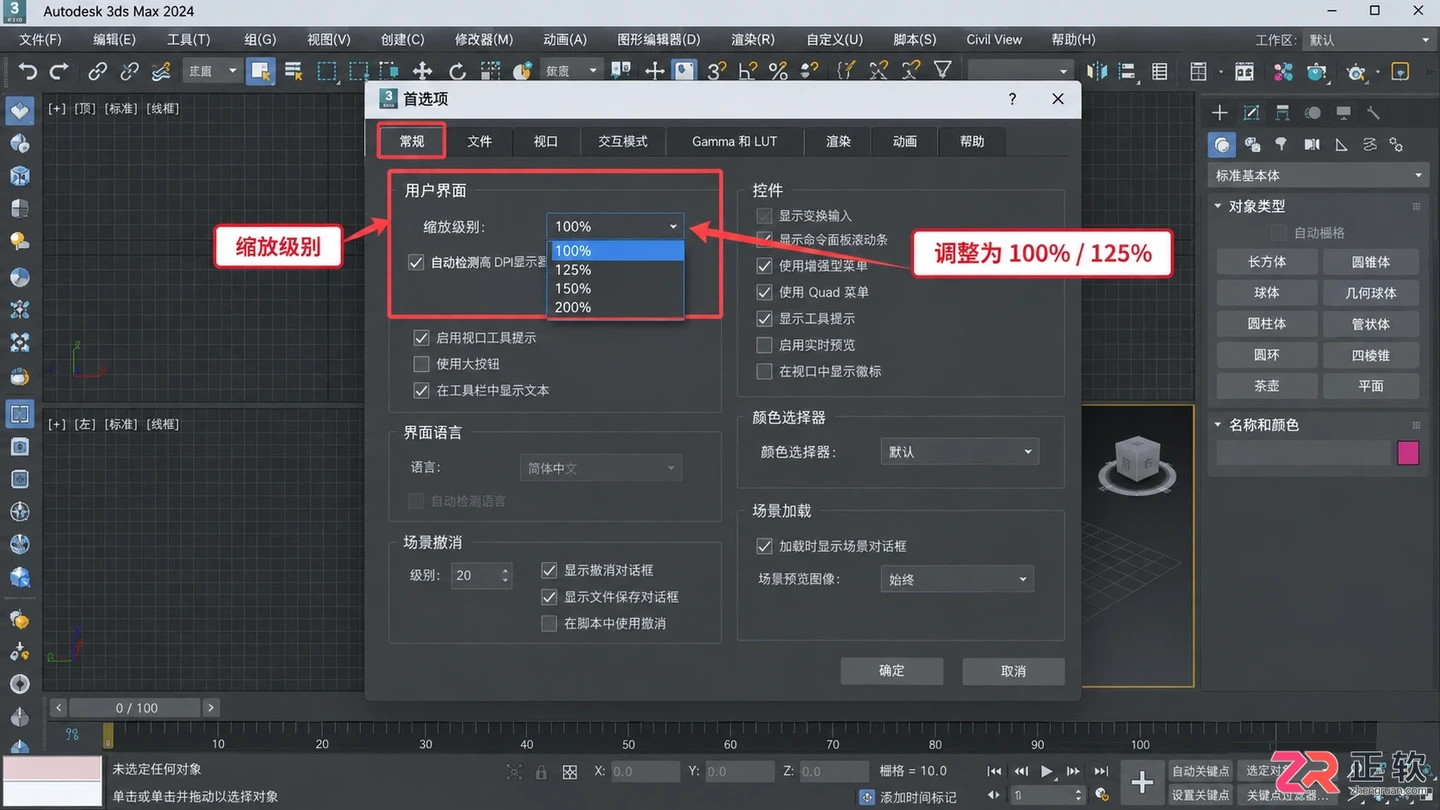Click the magenta object color swatch
This screenshot has height=810, width=1440.
(1408, 452)
